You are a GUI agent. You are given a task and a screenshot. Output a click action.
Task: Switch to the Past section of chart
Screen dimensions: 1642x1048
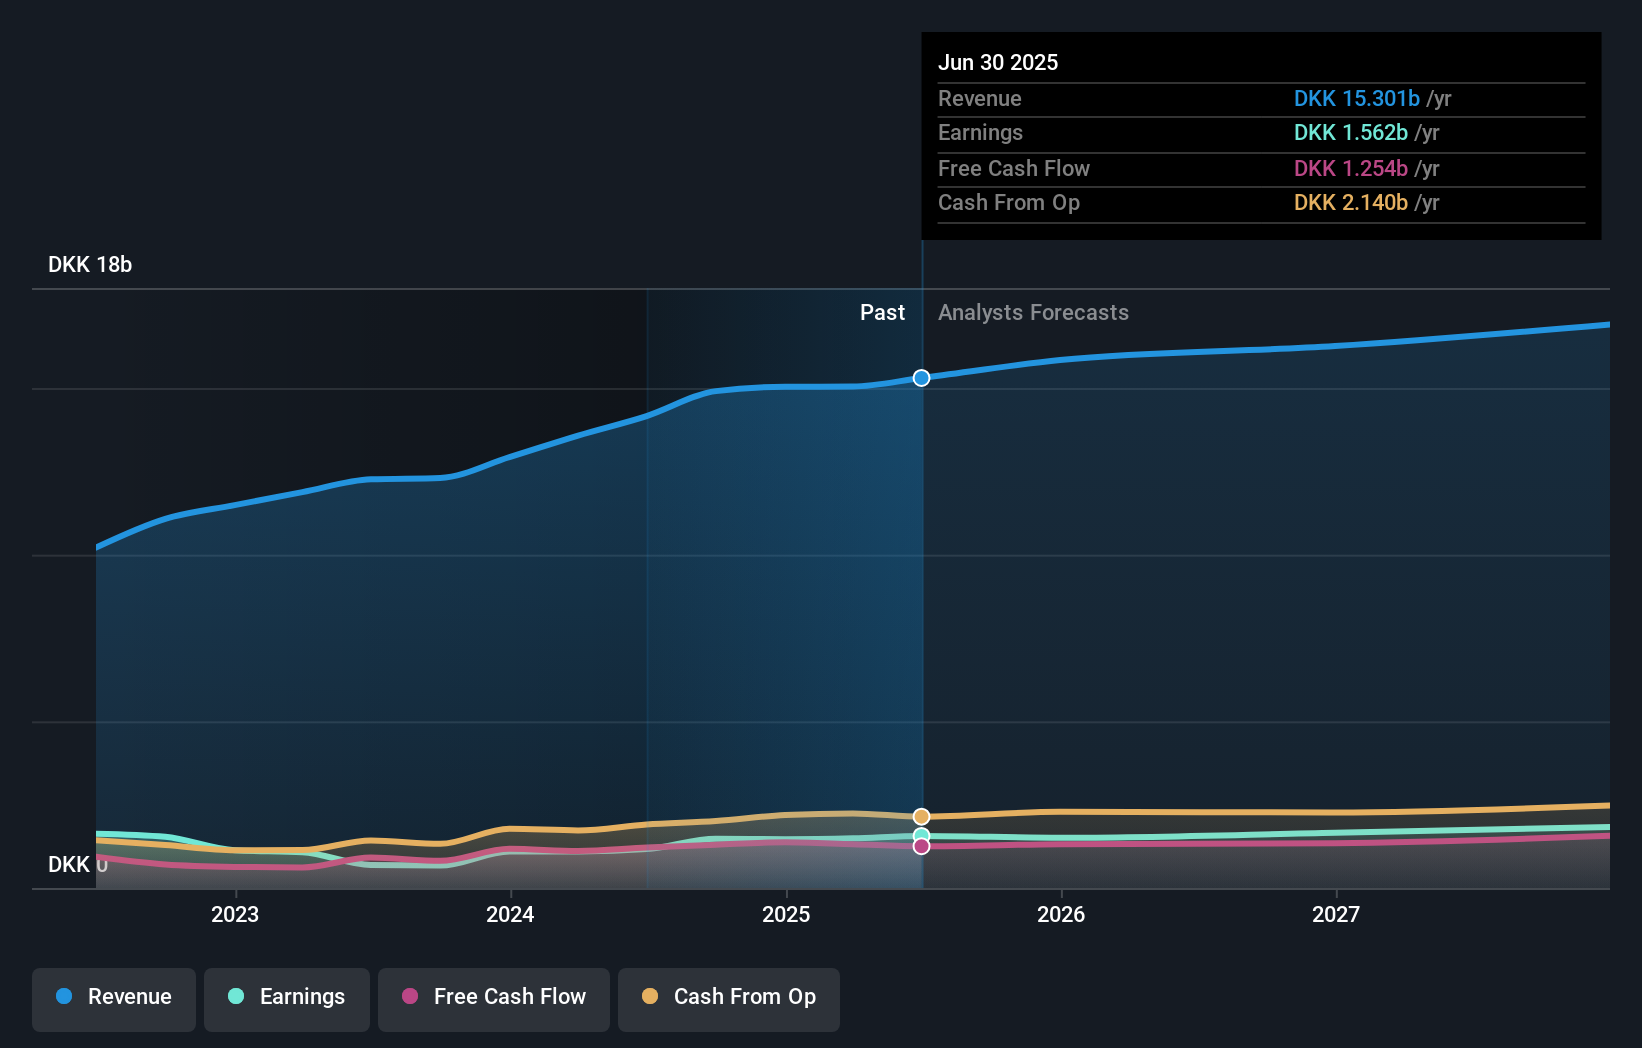[x=881, y=312]
